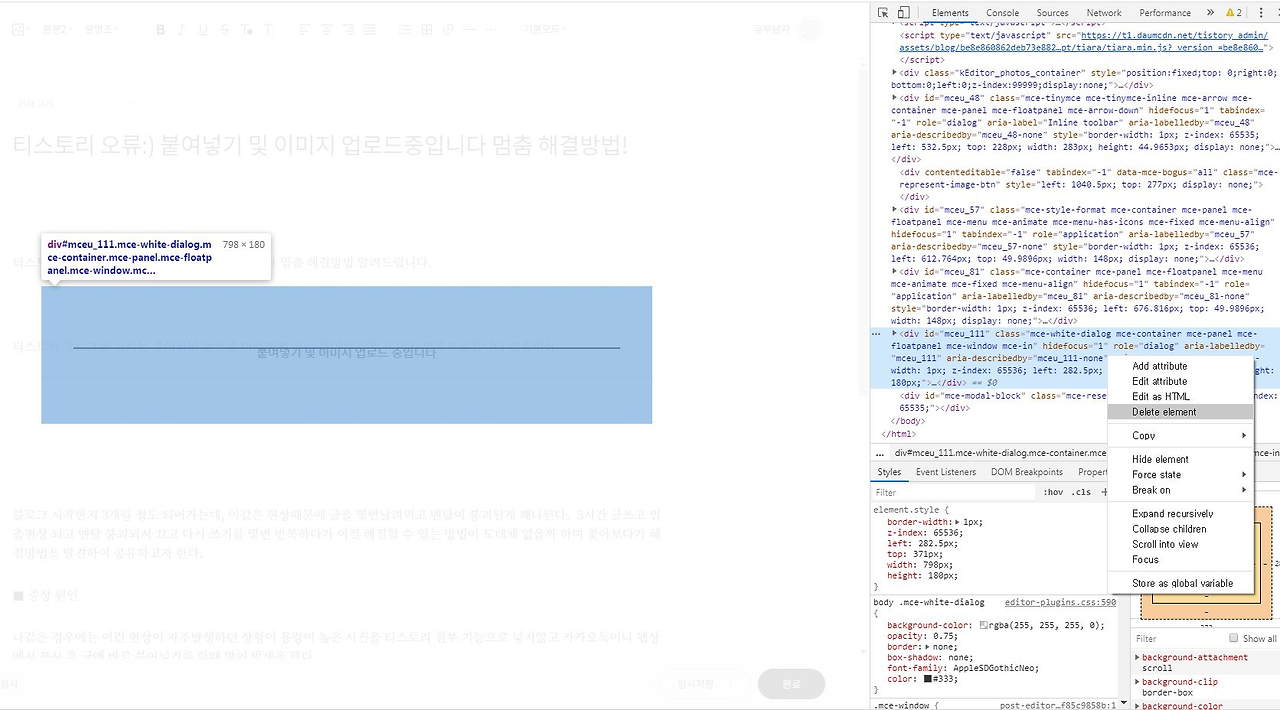Choose Store as global variable

click(1180, 583)
